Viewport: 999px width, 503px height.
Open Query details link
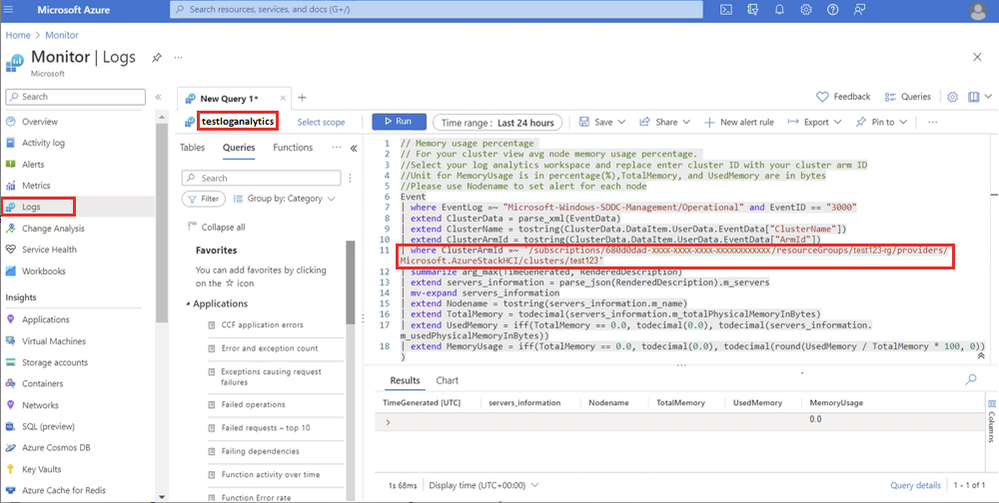(x=916, y=485)
